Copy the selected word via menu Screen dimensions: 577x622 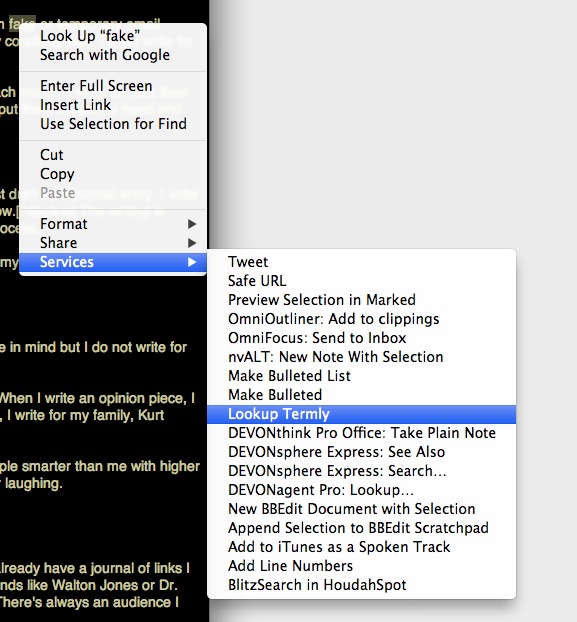[113, 174]
